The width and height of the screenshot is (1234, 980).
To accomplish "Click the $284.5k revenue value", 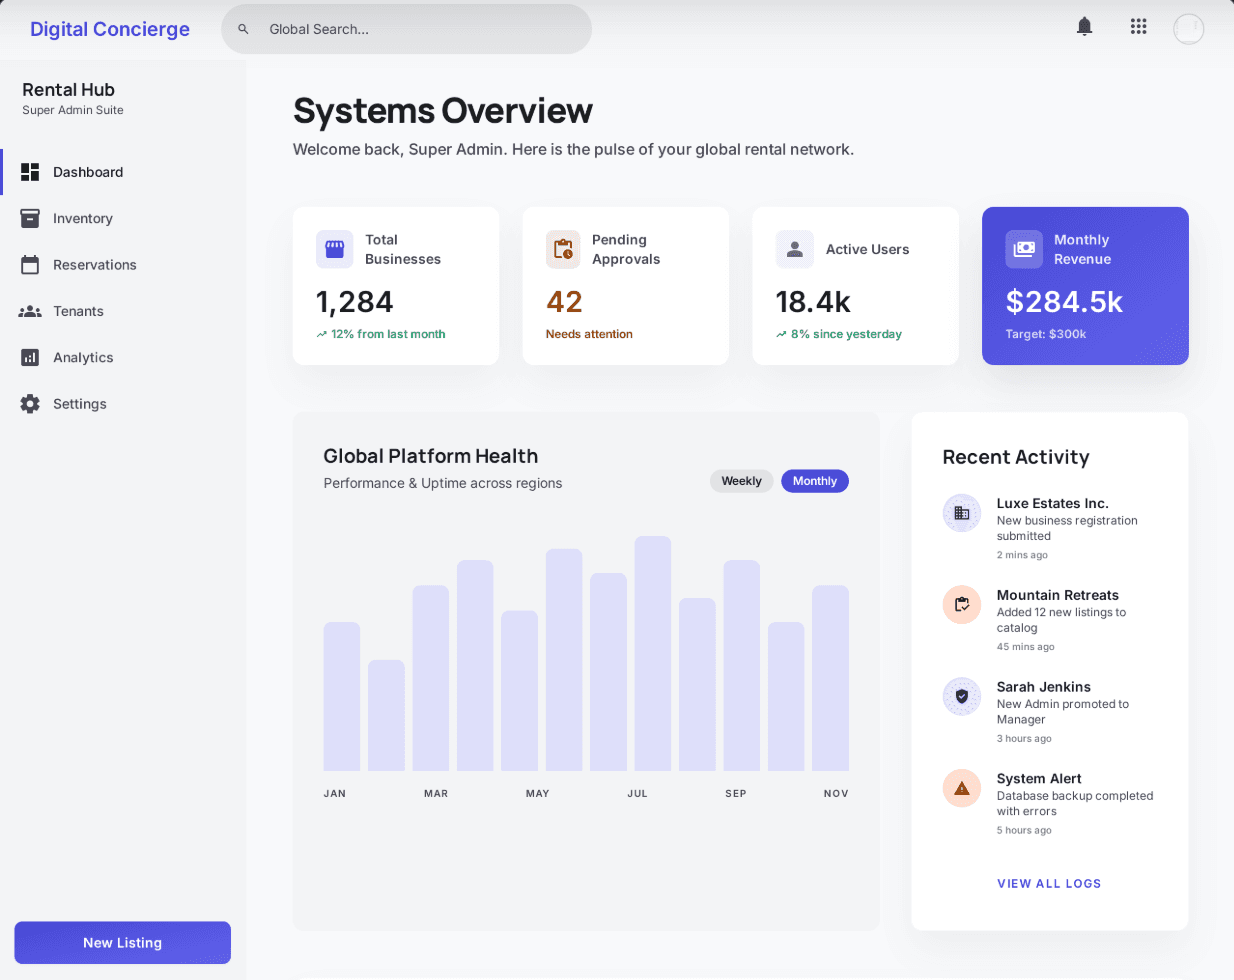I will pyautogui.click(x=1064, y=302).
